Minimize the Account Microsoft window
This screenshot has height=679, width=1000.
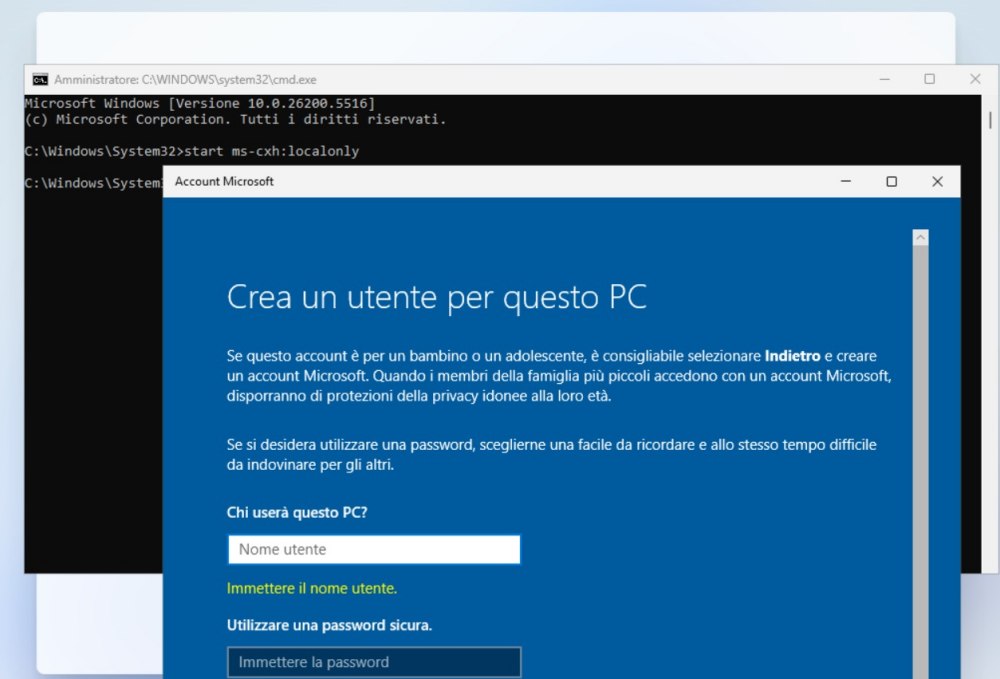(x=846, y=182)
